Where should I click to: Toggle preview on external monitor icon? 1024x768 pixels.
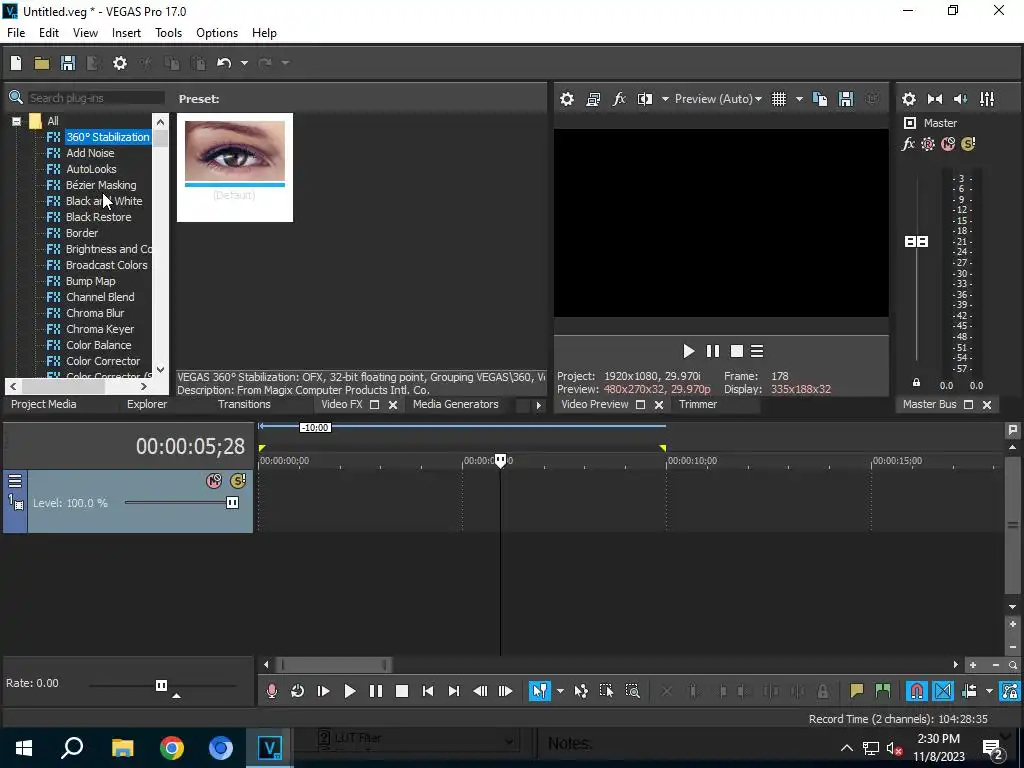click(x=593, y=99)
